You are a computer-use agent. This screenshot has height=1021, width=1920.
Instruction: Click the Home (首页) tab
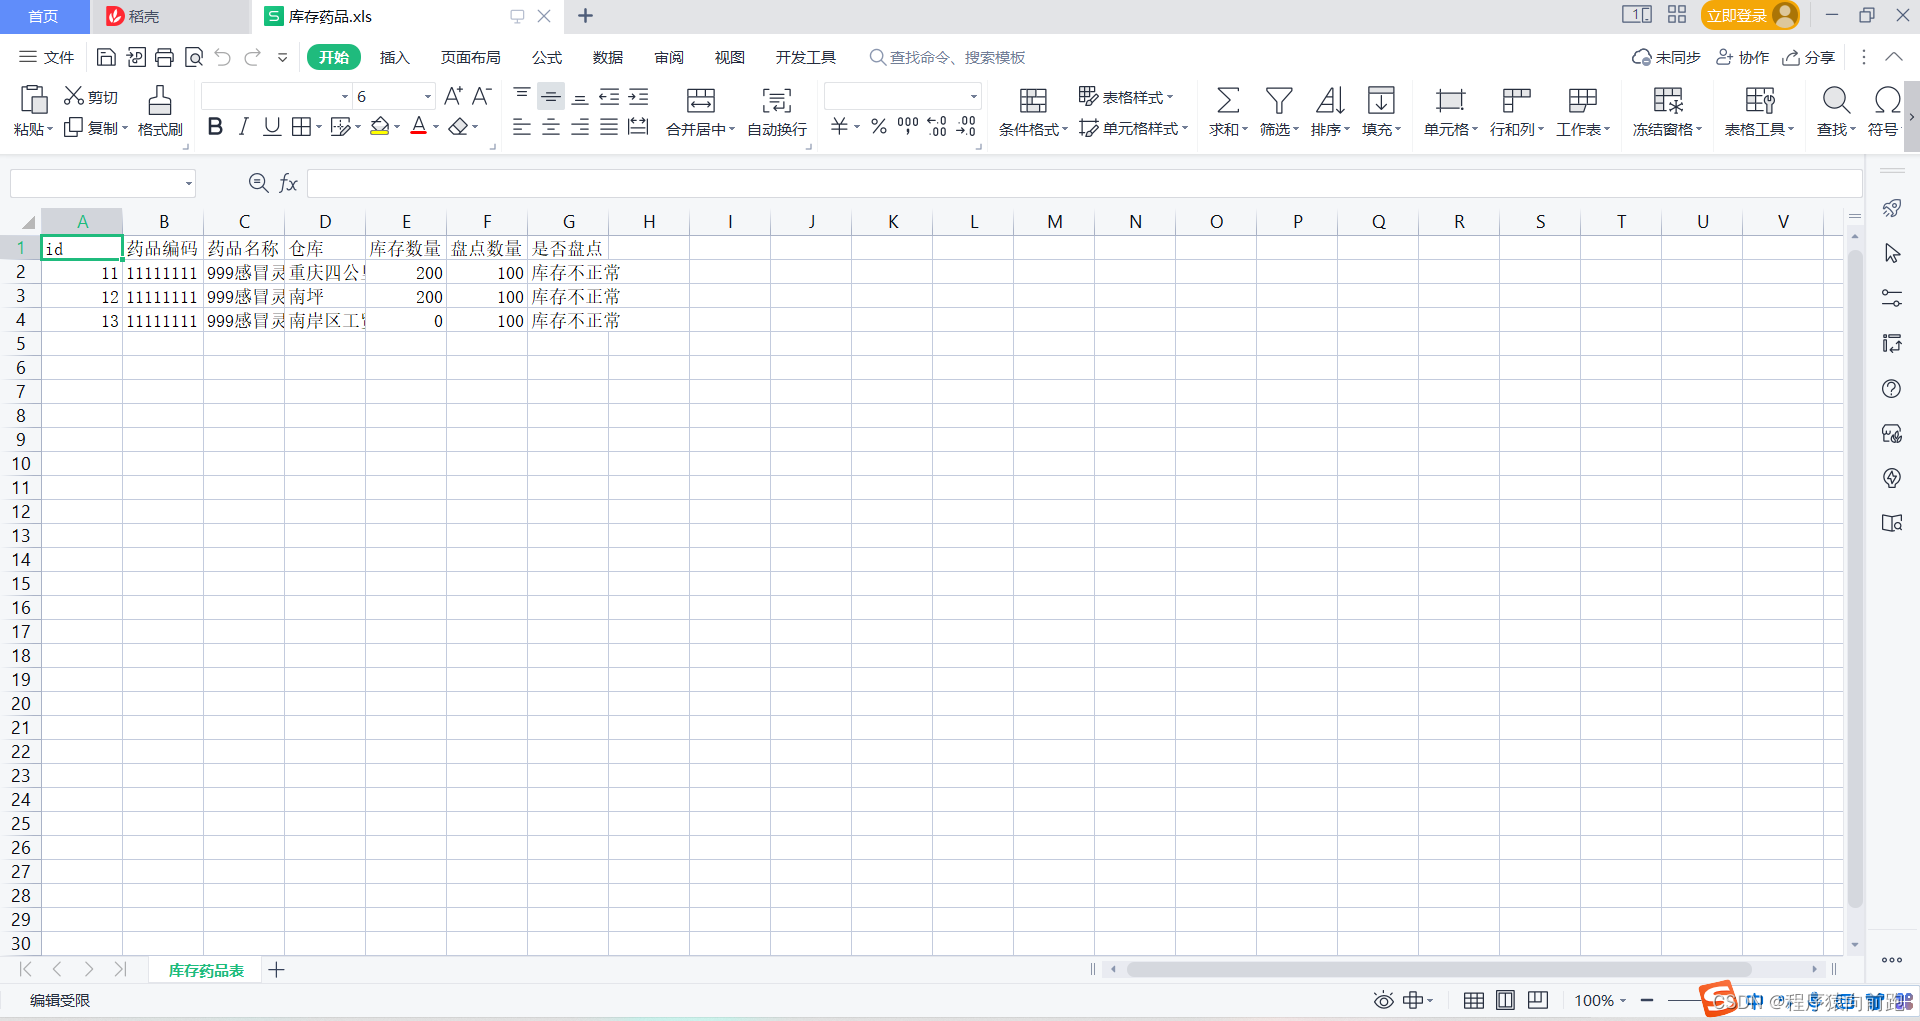[44, 16]
